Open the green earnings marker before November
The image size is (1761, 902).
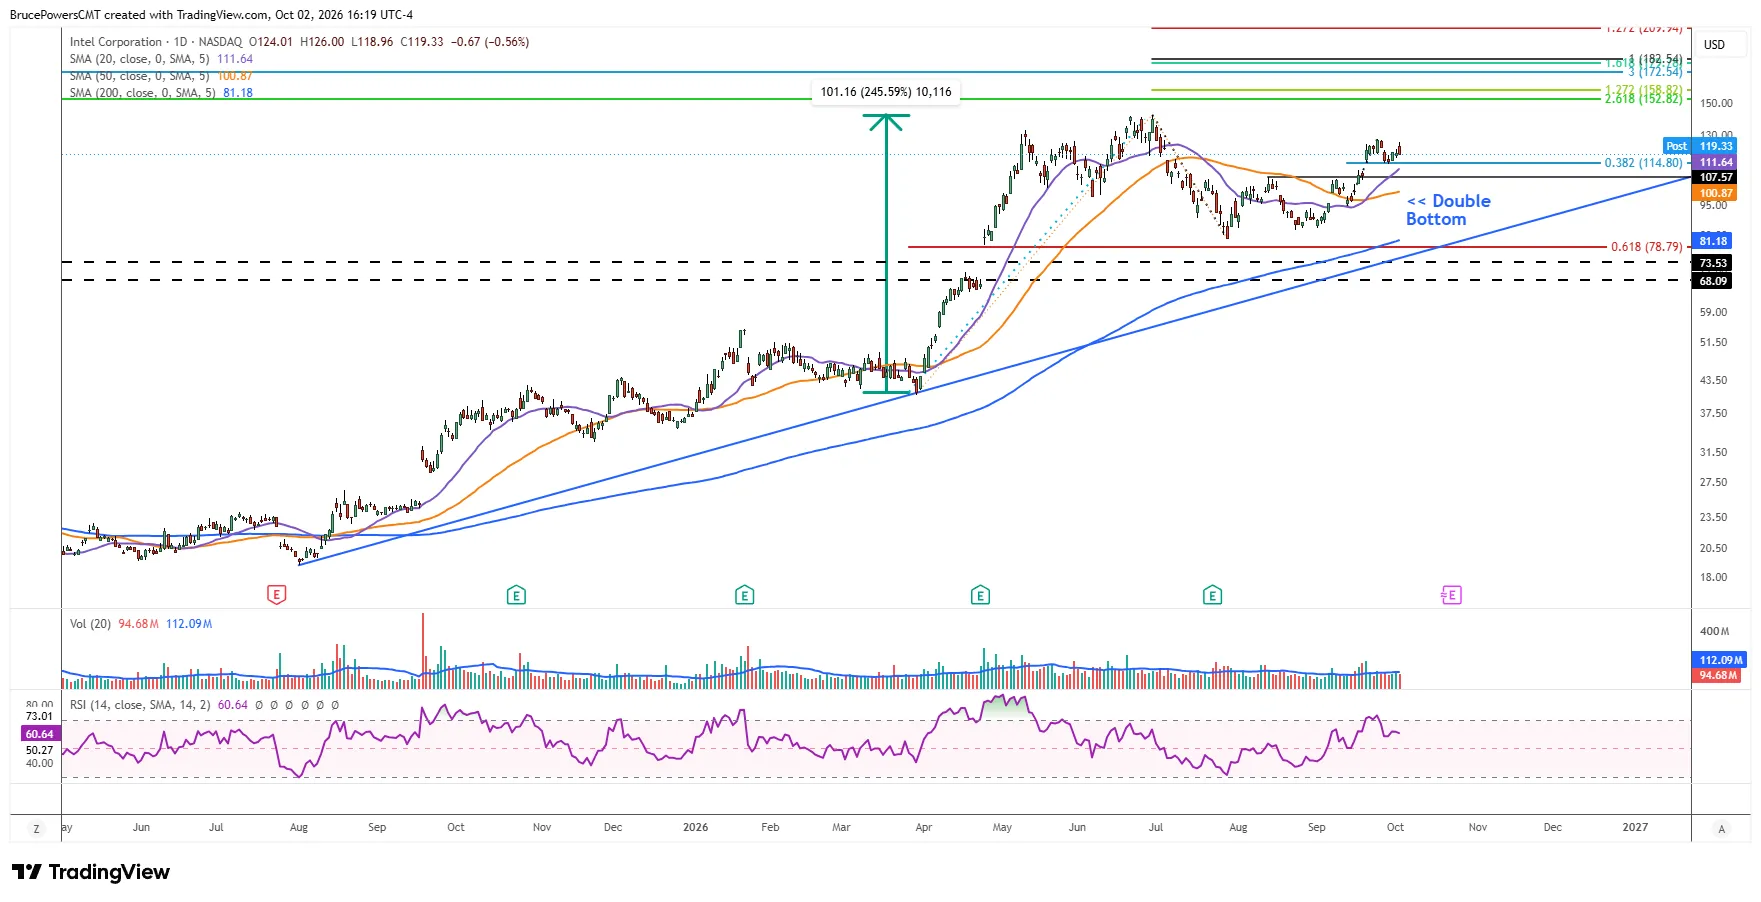pyautogui.click(x=516, y=595)
